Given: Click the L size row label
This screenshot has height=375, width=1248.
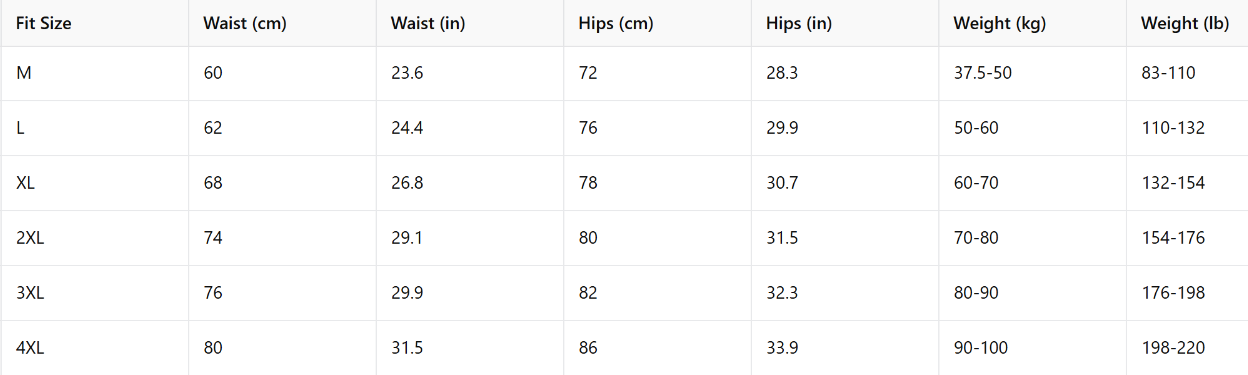Looking at the screenshot, I should click(x=21, y=128).
